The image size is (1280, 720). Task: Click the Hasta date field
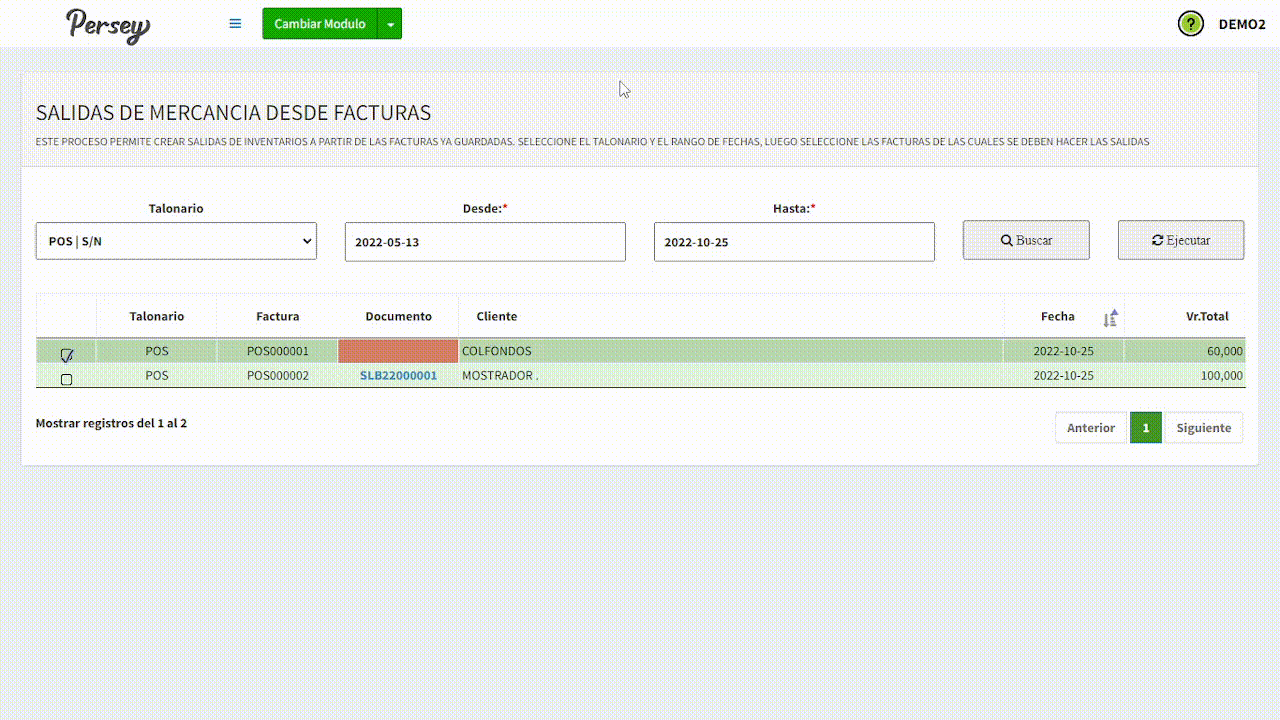[x=794, y=242]
